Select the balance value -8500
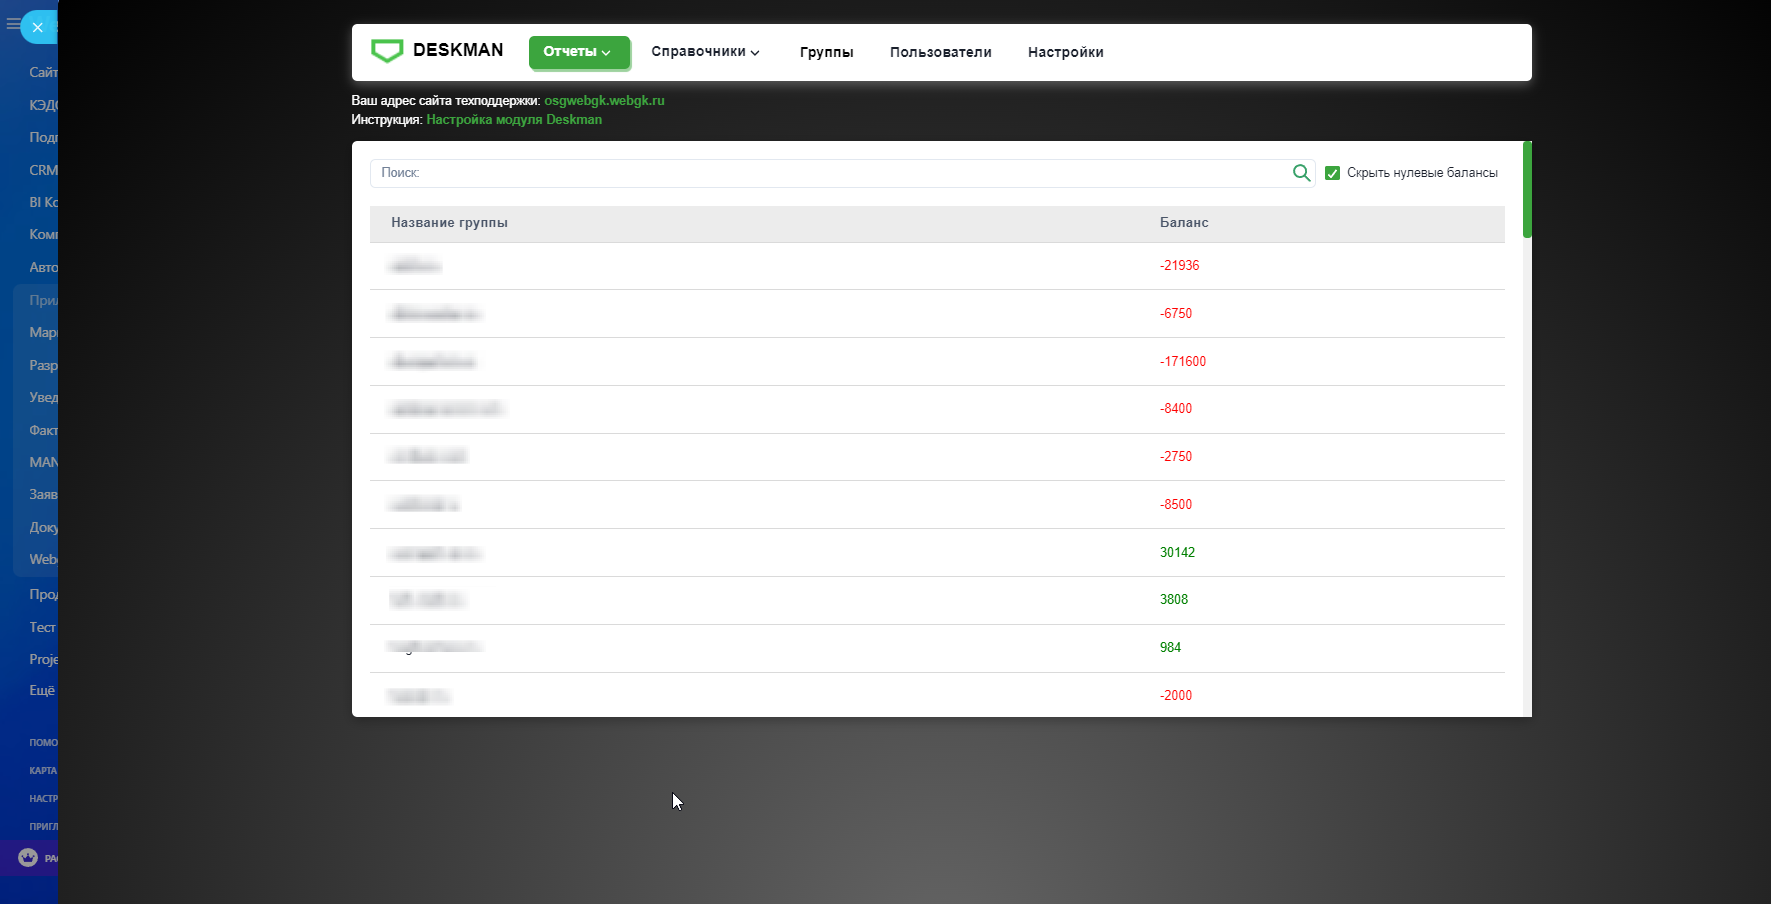The image size is (1771, 904). click(1176, 504)
